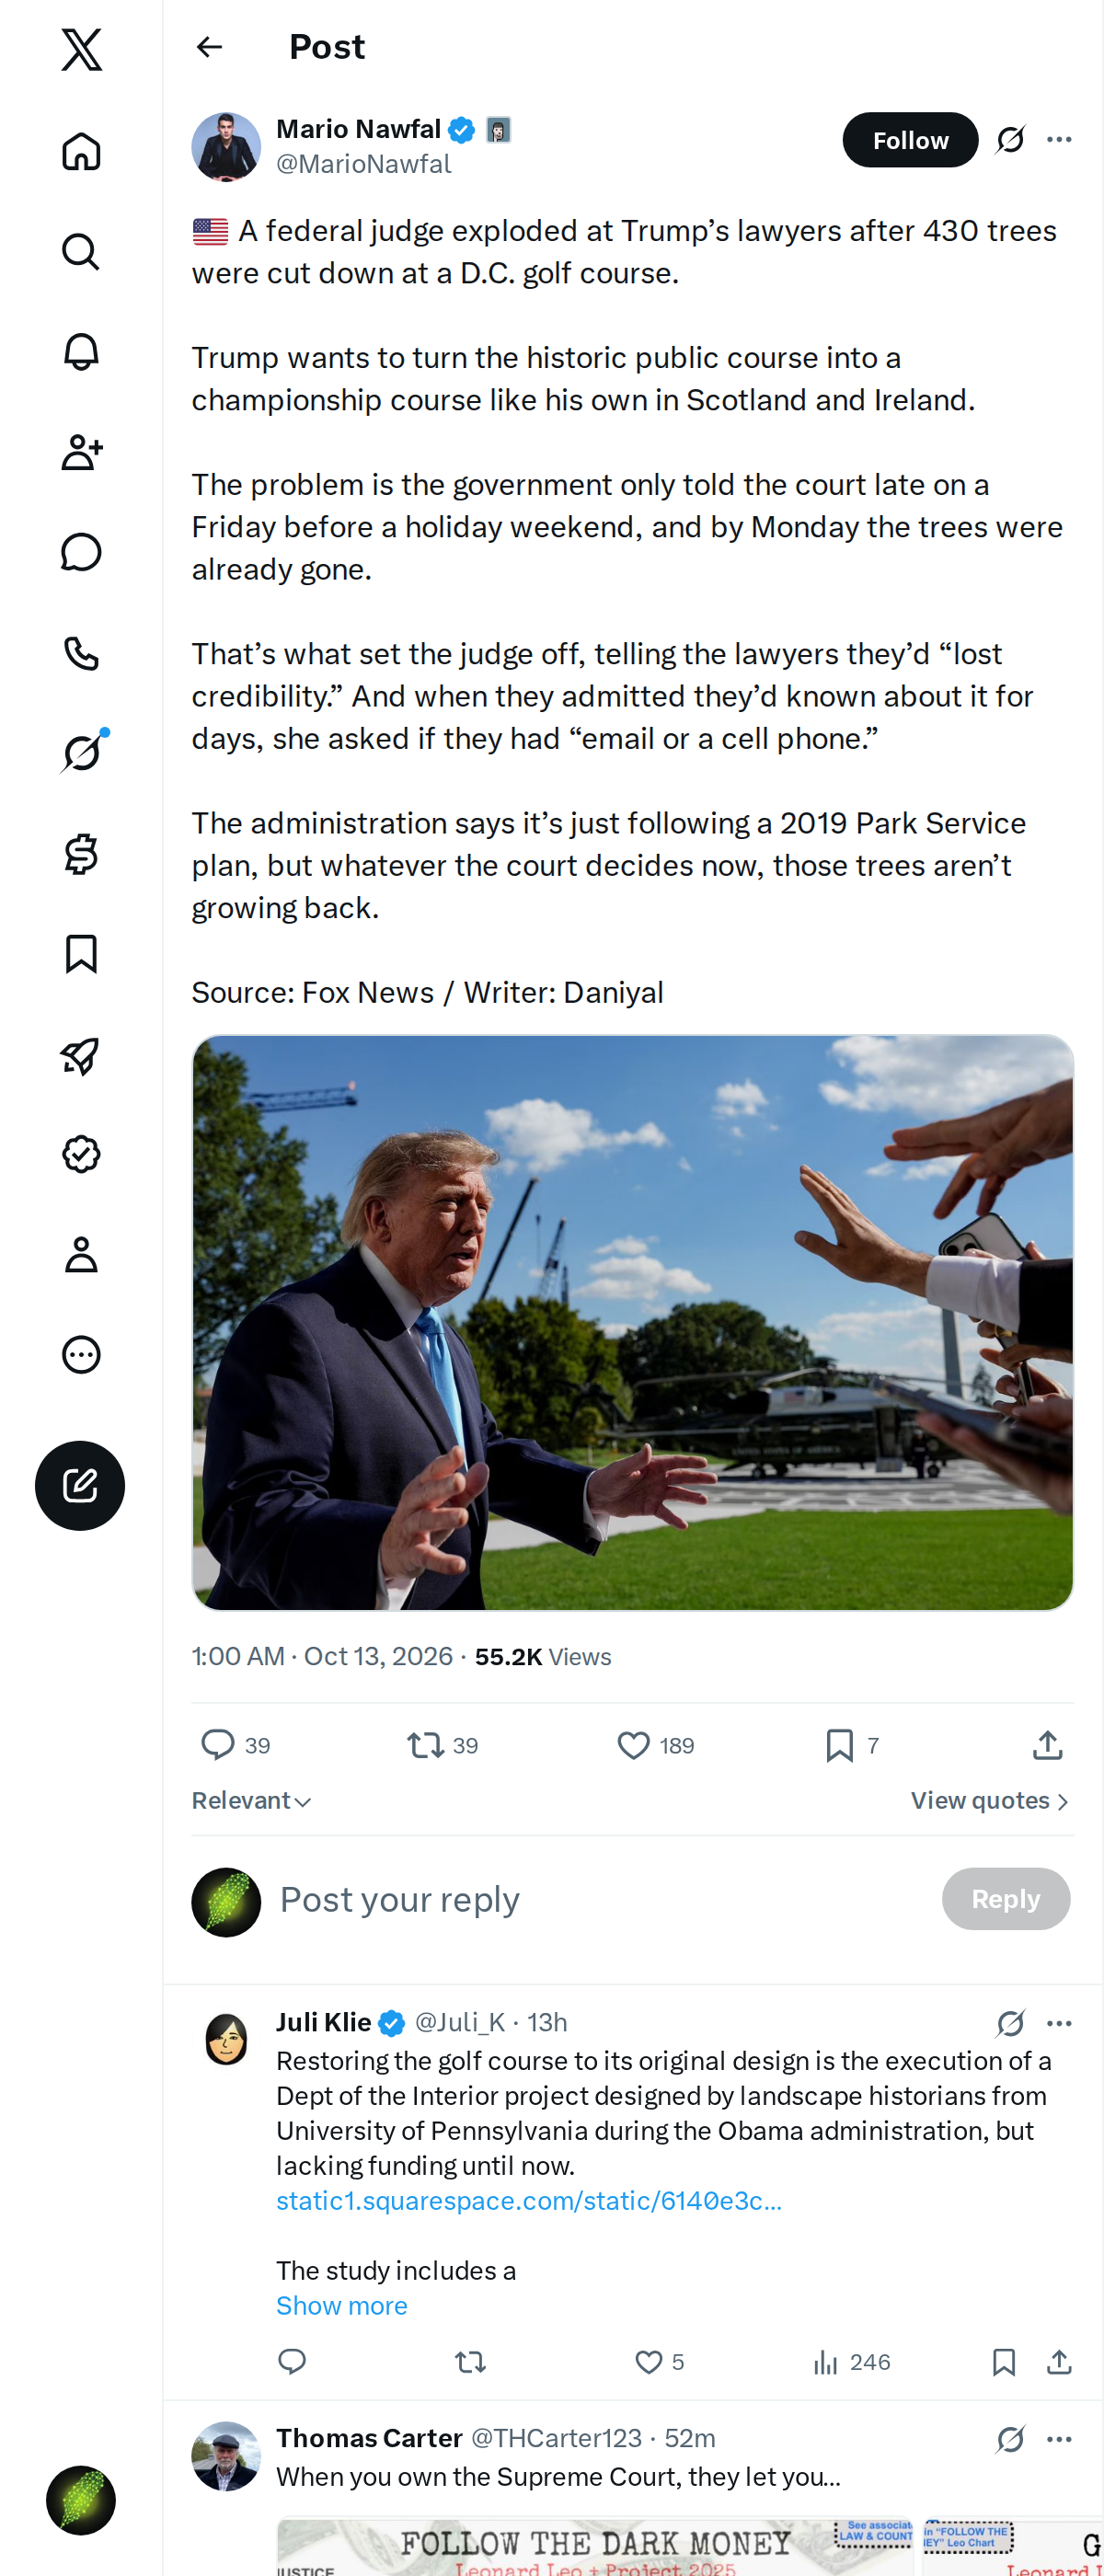Share the main post via upload icon
The height and width of the screenshot is (2576, 1104).
pyautogui.click(x=1047, y=1745)
